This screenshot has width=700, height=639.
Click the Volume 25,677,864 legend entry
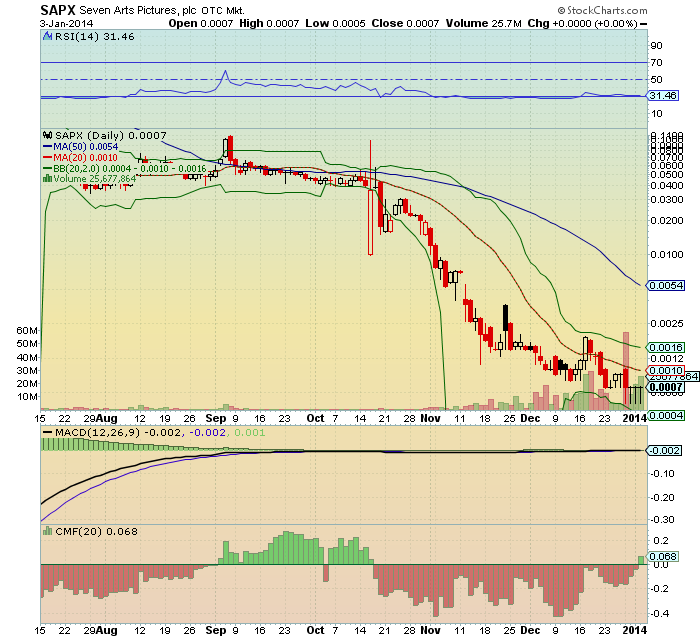click(95, 179)
